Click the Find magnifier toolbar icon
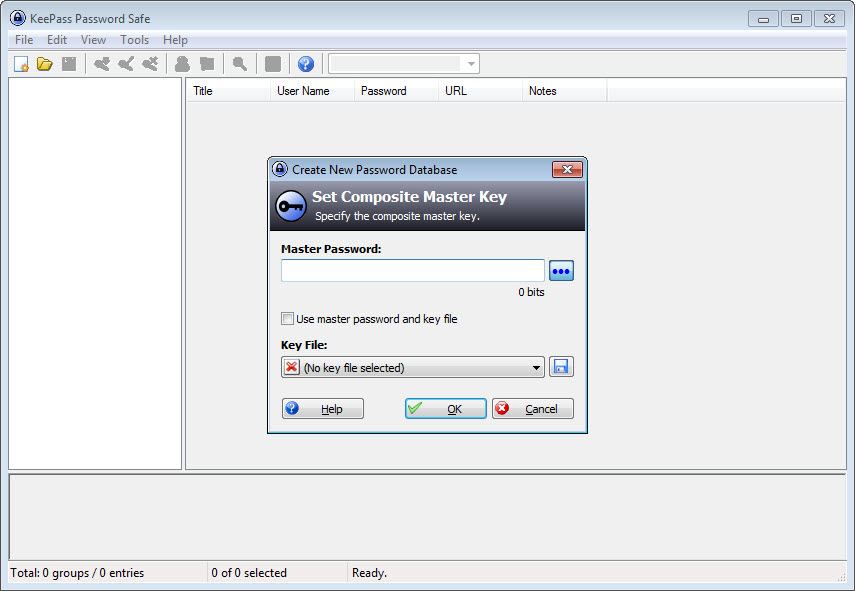 [x=239, y=64]
